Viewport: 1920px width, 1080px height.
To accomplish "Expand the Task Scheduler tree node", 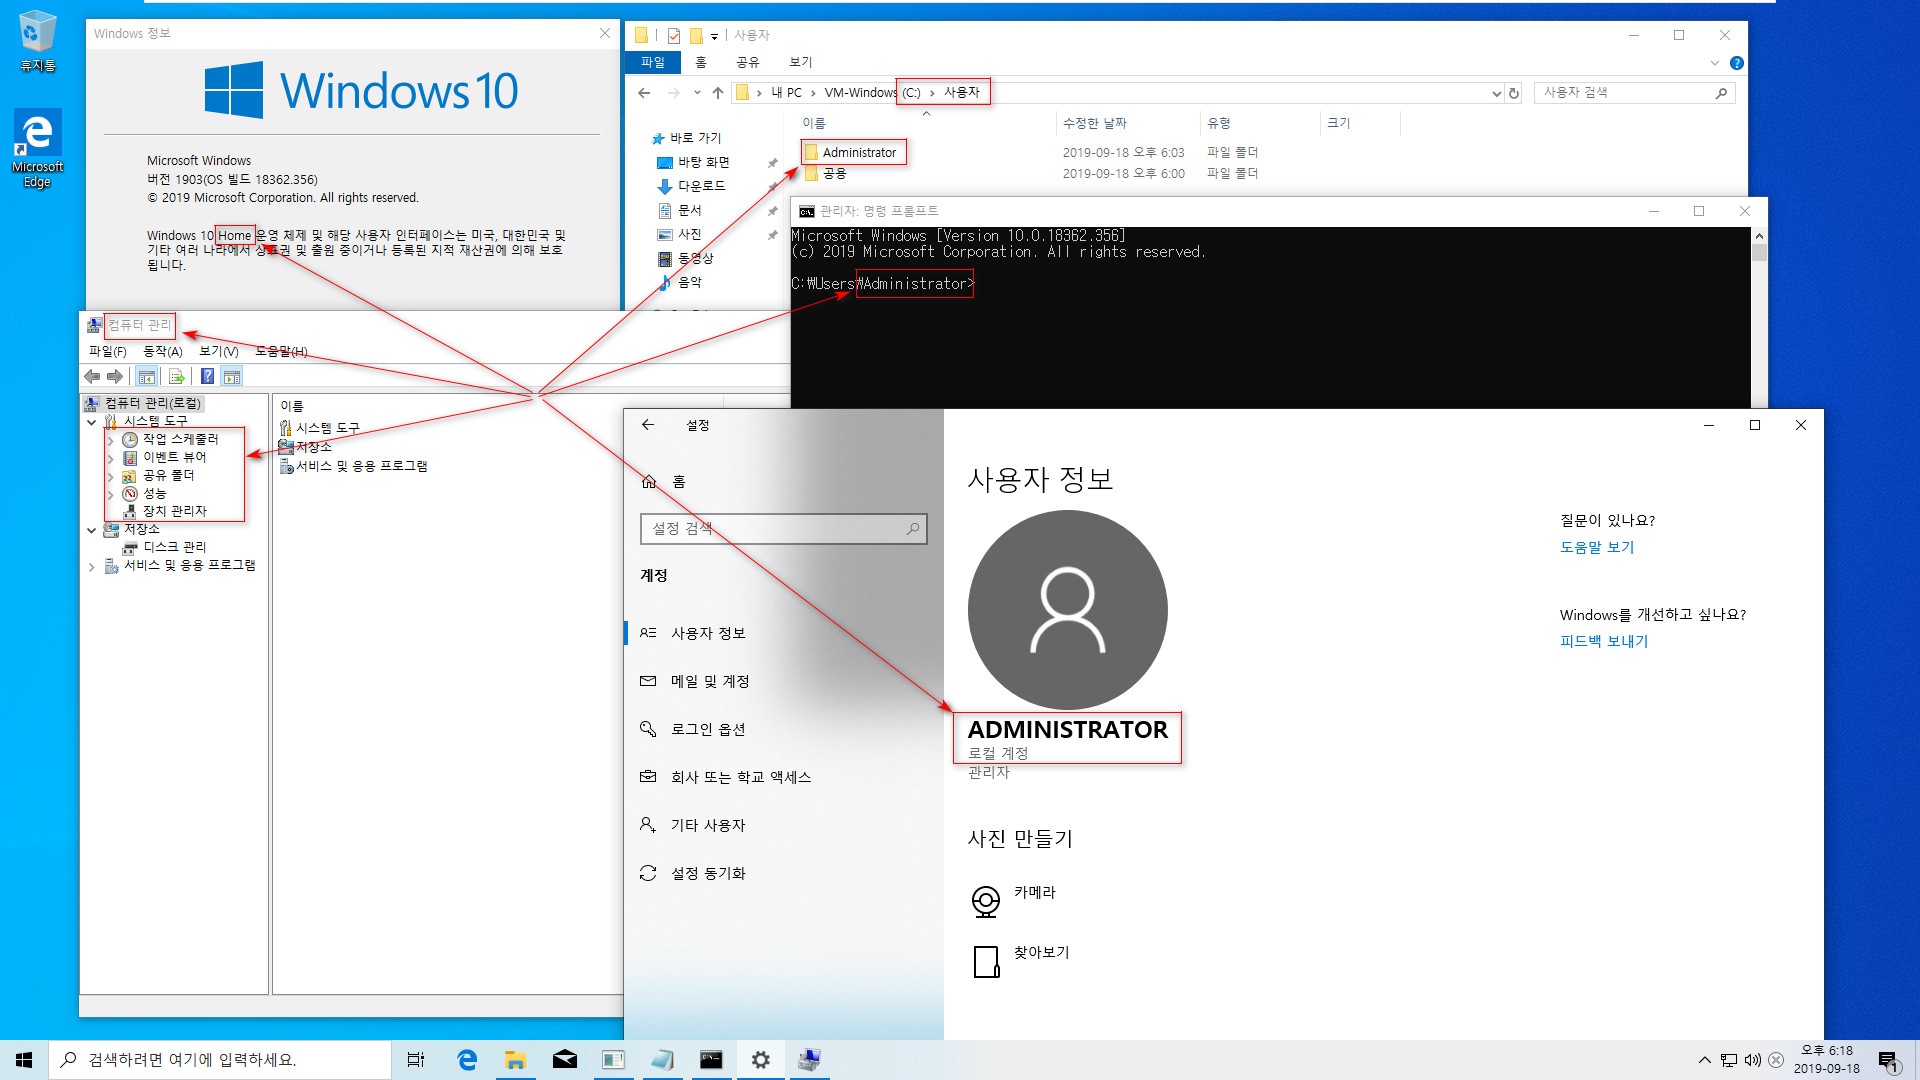I will [110, 440].
